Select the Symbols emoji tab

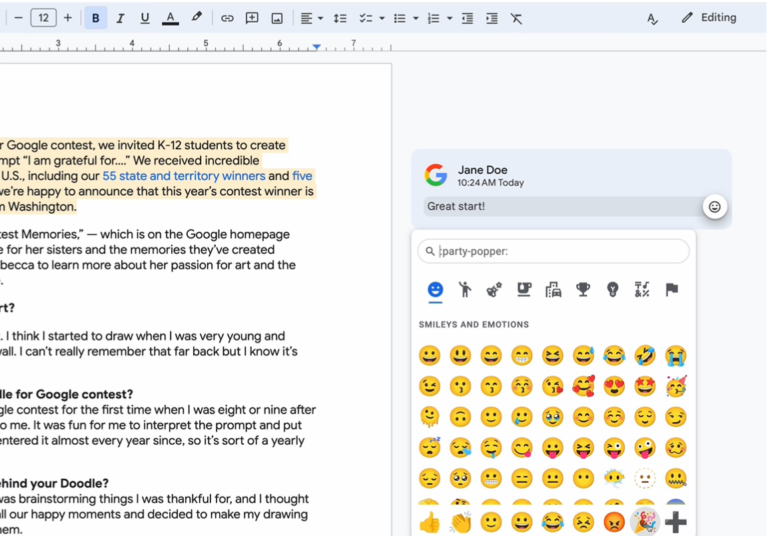(642, 290)
